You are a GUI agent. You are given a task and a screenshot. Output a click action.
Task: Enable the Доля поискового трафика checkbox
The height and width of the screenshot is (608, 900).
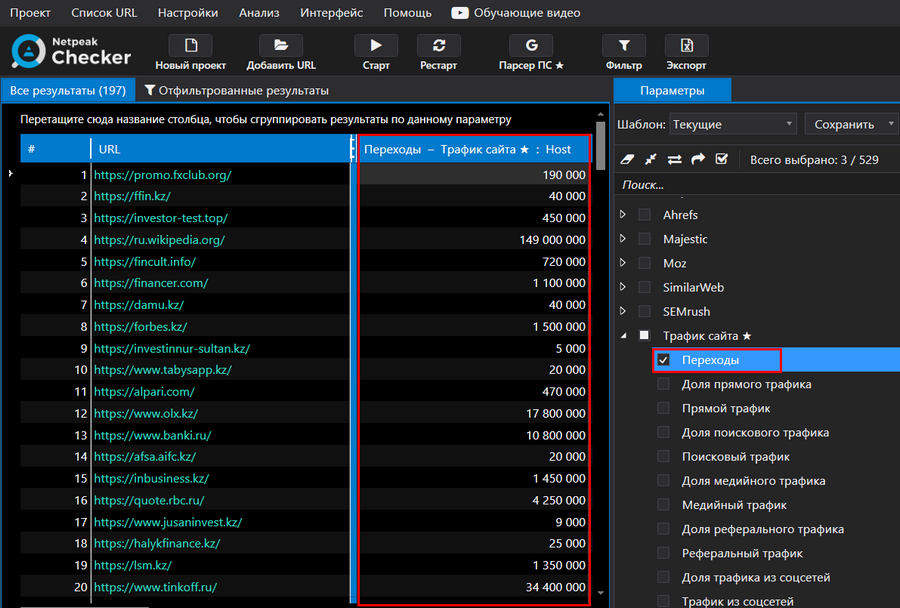pos(664,432)
